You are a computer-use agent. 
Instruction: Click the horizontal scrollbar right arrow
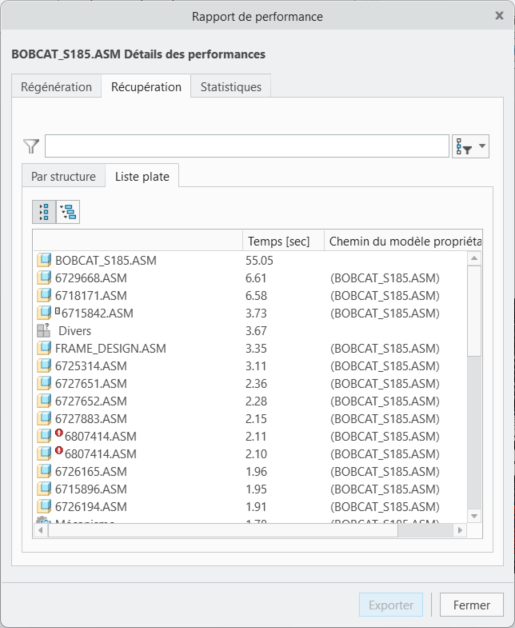coord(460,530)
